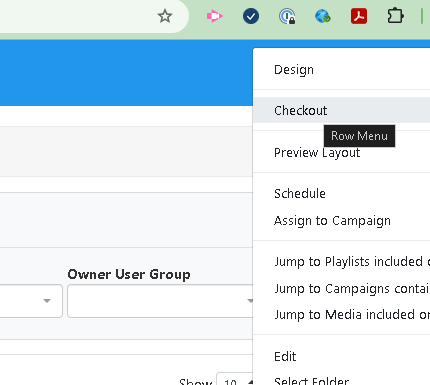The image size is (430, 385).
Task: Open the Extensions puzzle piece menu
Action: tap(395, 16)
